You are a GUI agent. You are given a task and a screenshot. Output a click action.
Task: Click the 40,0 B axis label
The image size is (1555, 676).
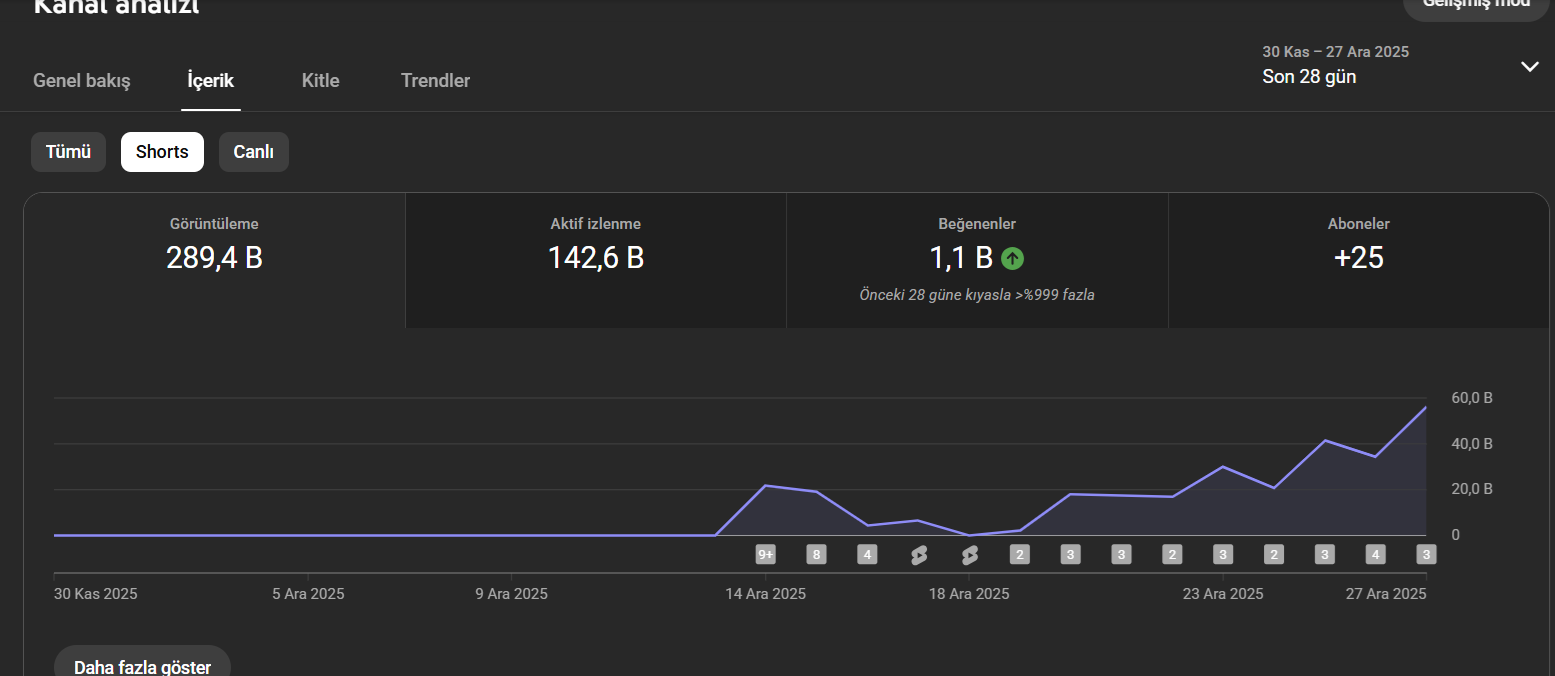point(1472,444)
